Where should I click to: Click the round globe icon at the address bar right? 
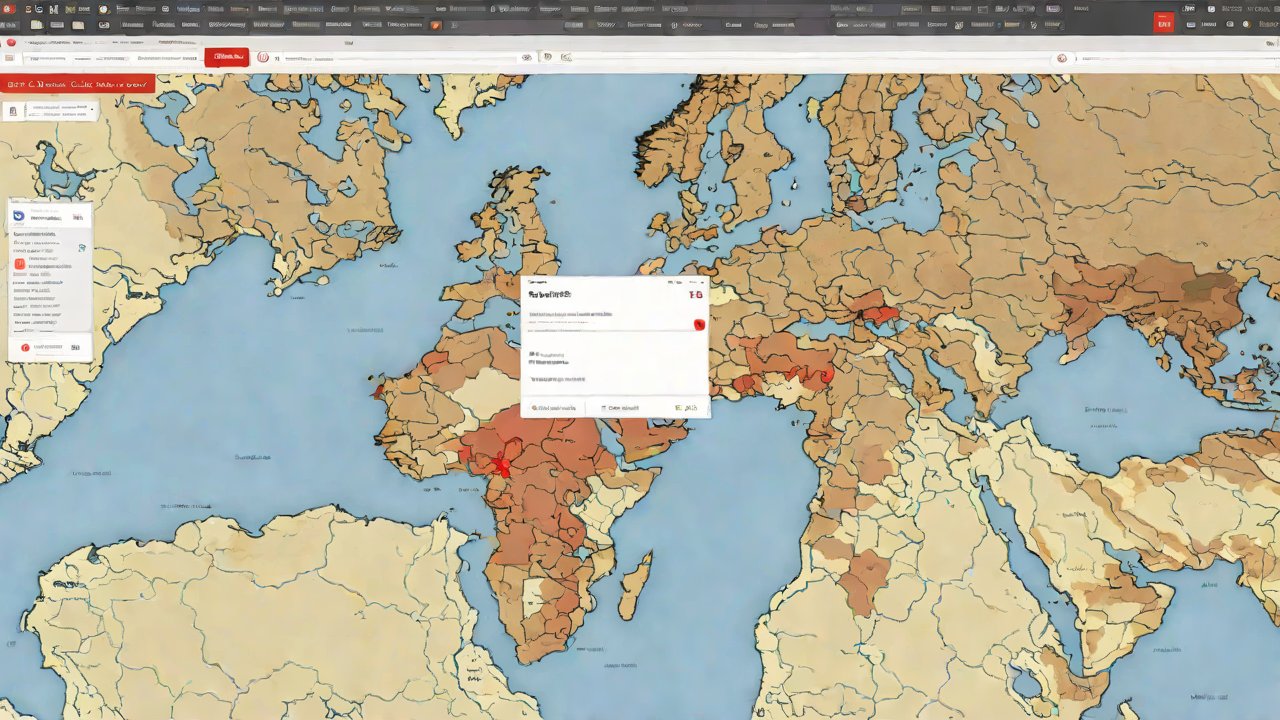click(1062, 58)
